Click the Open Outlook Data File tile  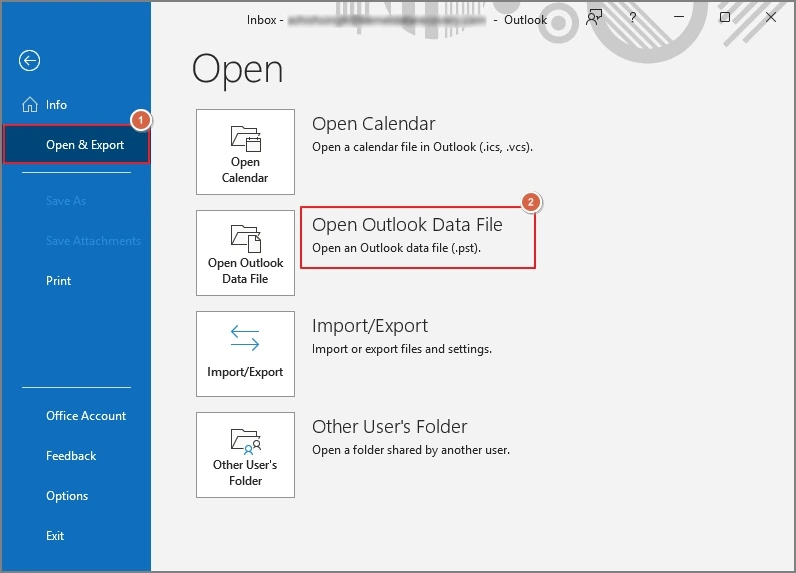245,253
